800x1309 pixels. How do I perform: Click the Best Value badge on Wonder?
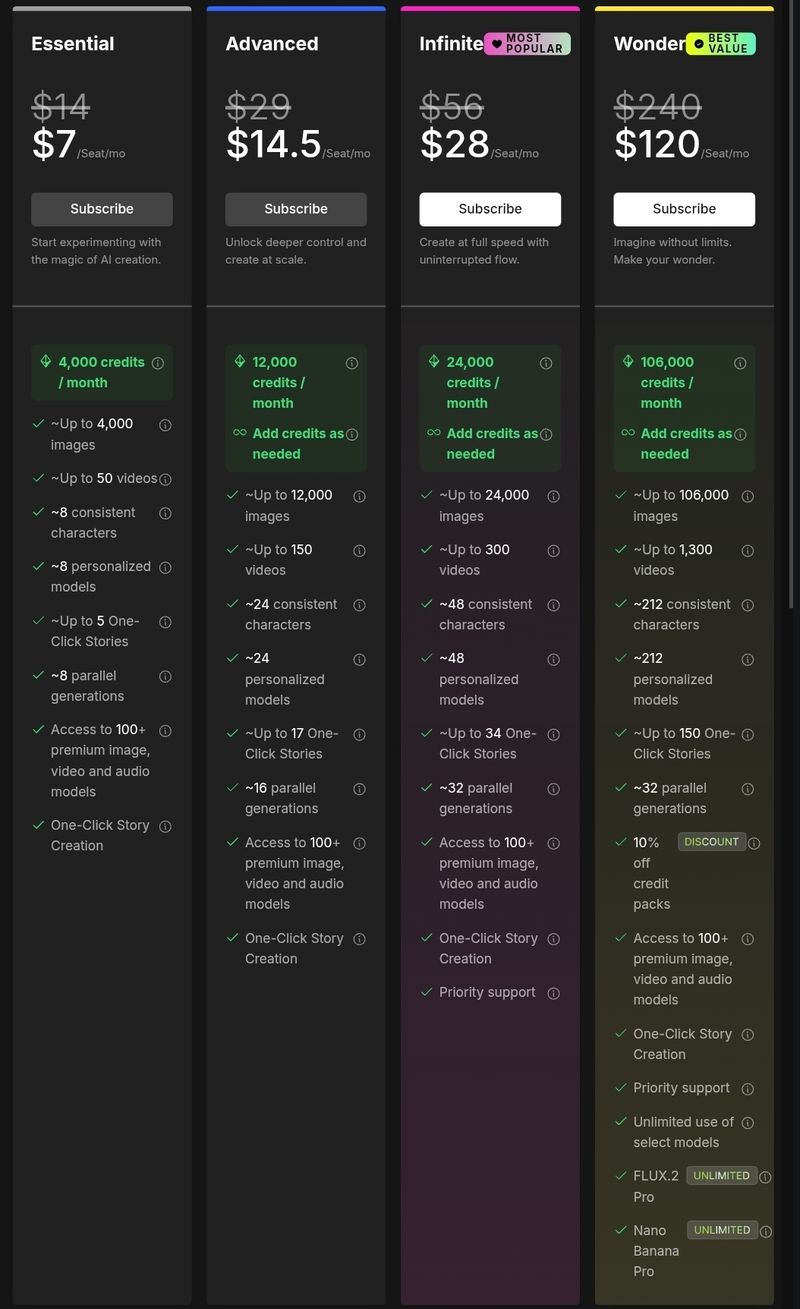click(720, 44)
